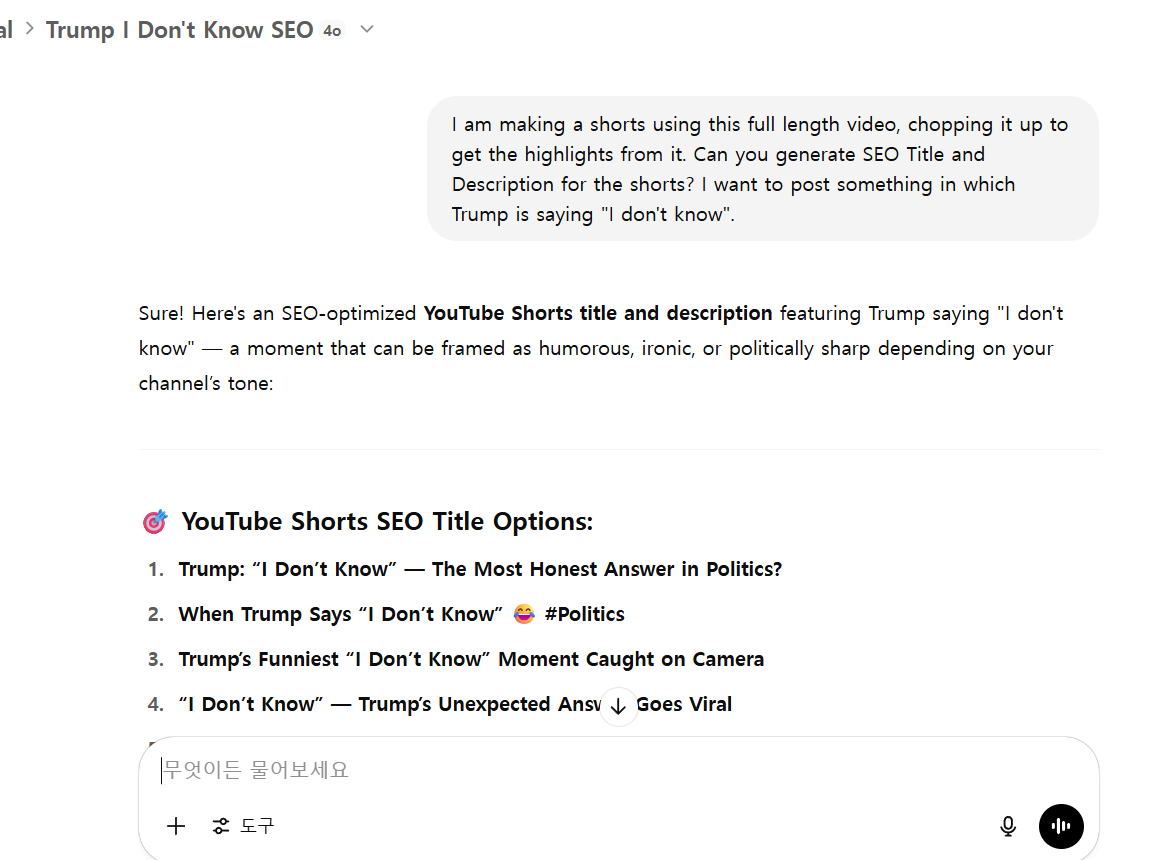Image resolution: width=1163 pixels, height=860 pixels.
Task: Click the plus attach button
Action: (176, 826)
